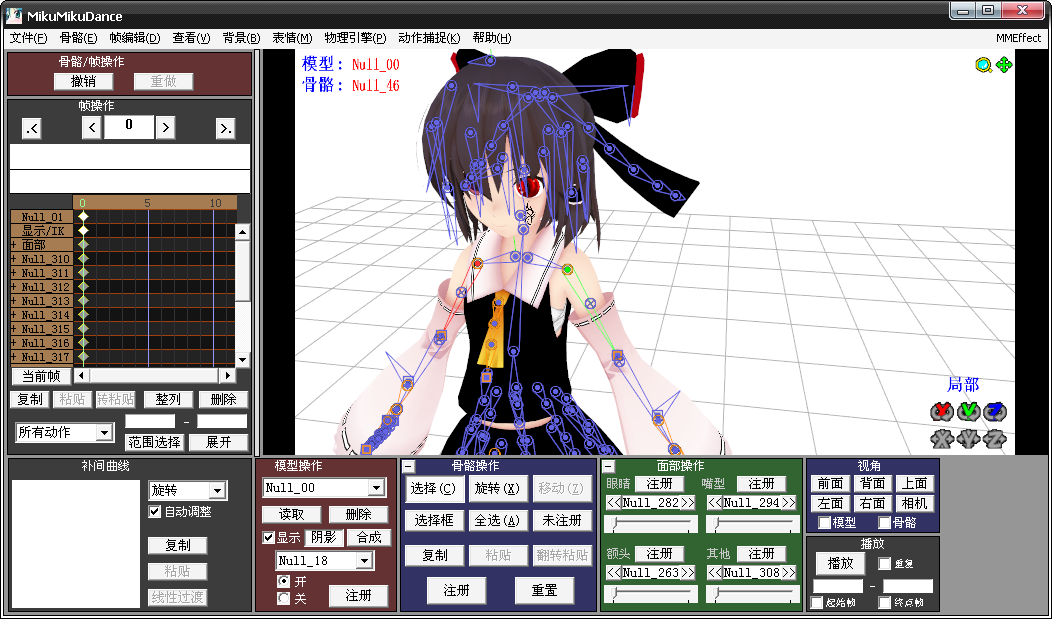
Task: Click the yellow magnifier zoom icon in viewport
Action: [984, 65]
